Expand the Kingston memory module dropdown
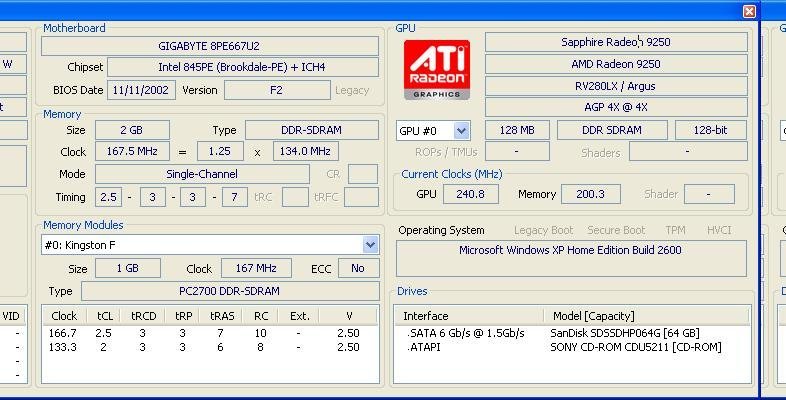 (370, 245)
